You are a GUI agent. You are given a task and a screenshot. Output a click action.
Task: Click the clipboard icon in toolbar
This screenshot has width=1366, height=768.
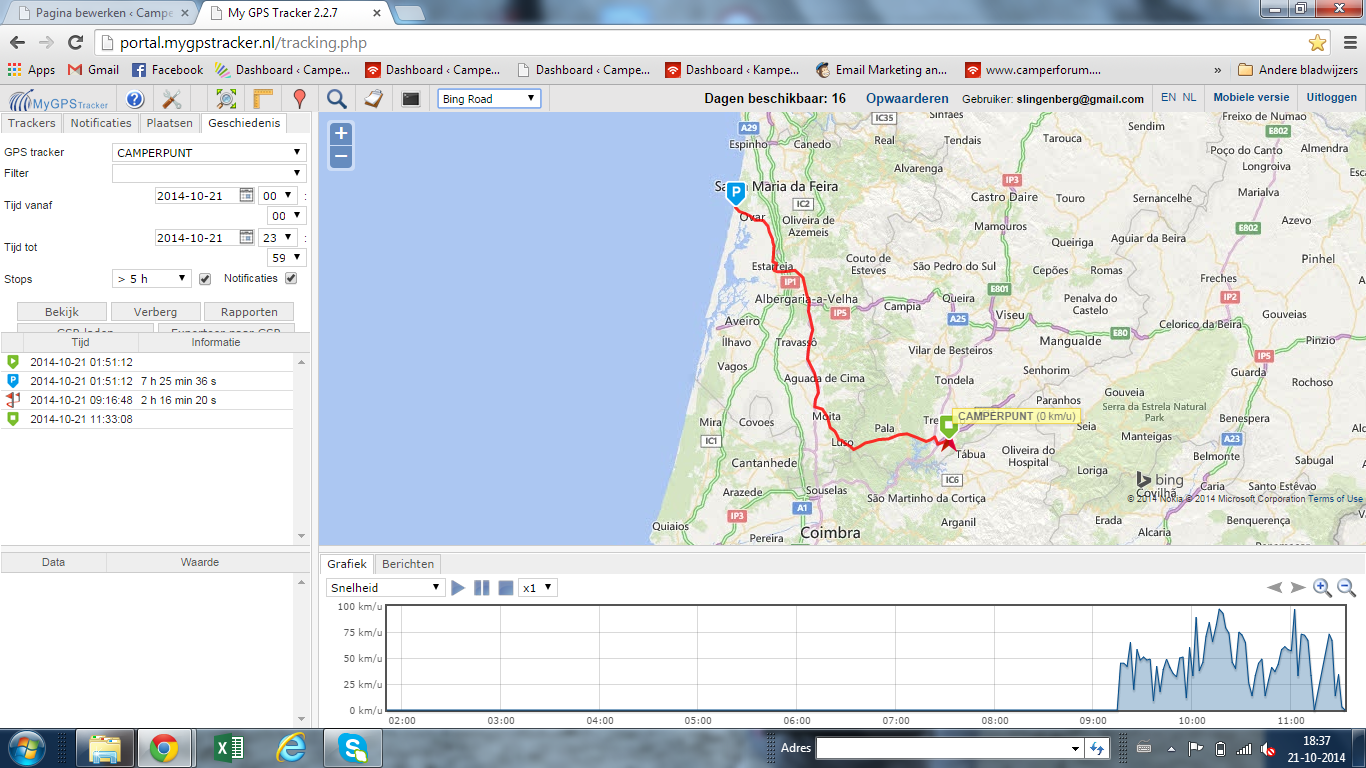[x=373, y=99]
